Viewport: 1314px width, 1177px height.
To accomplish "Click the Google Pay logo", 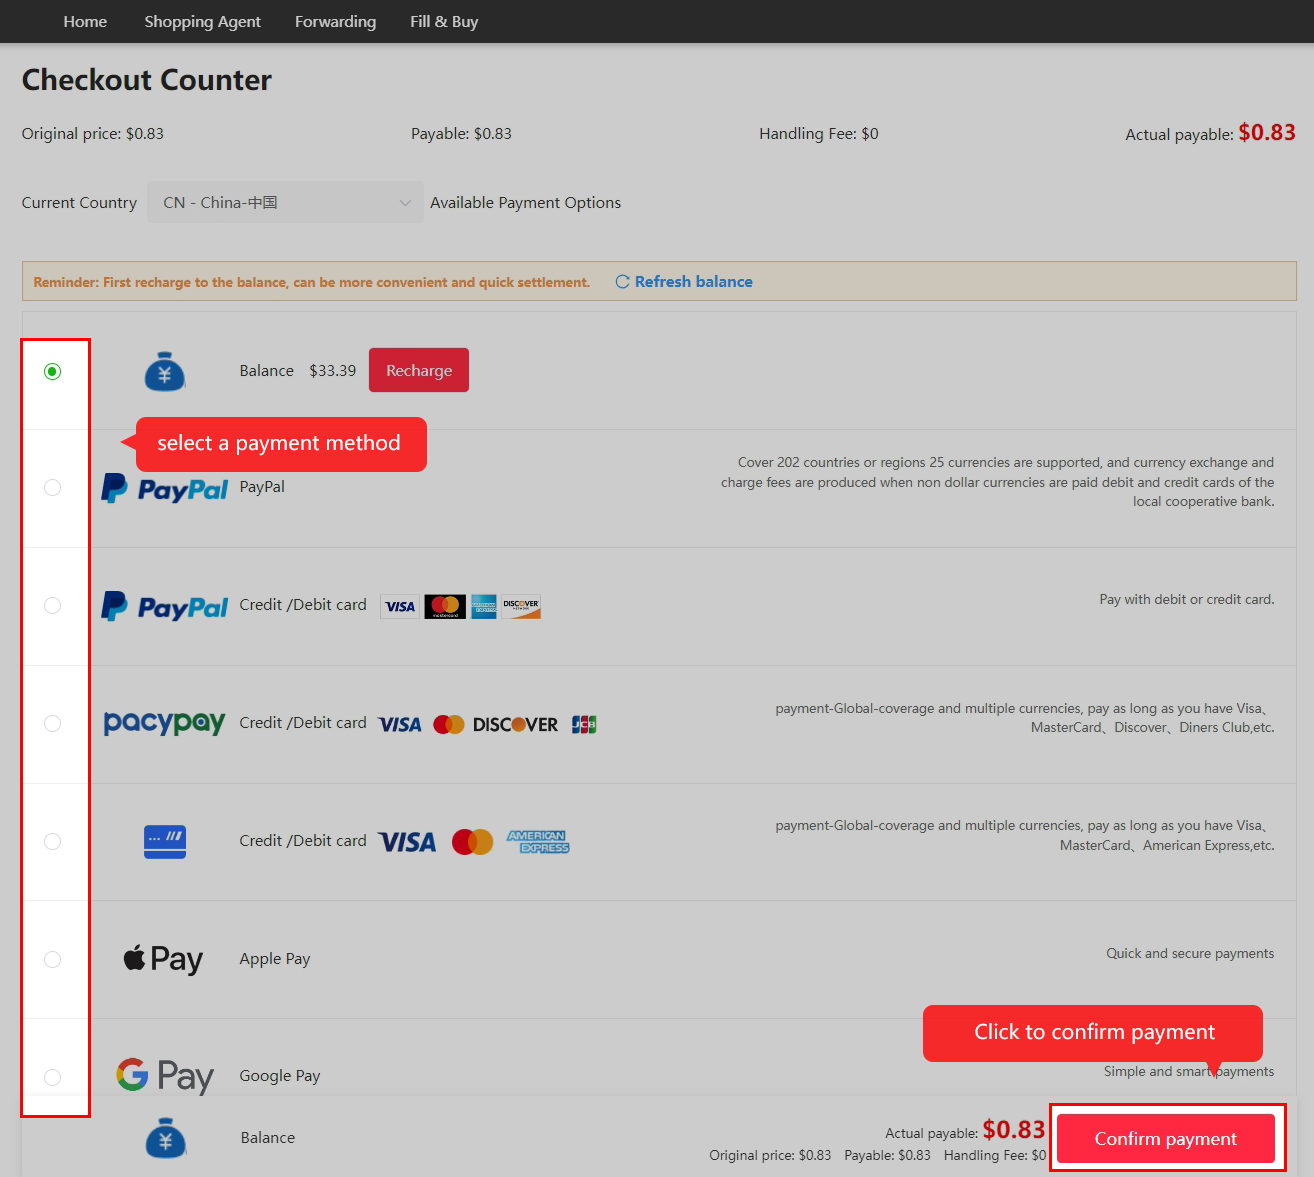I will click(x=165, y=1076).
